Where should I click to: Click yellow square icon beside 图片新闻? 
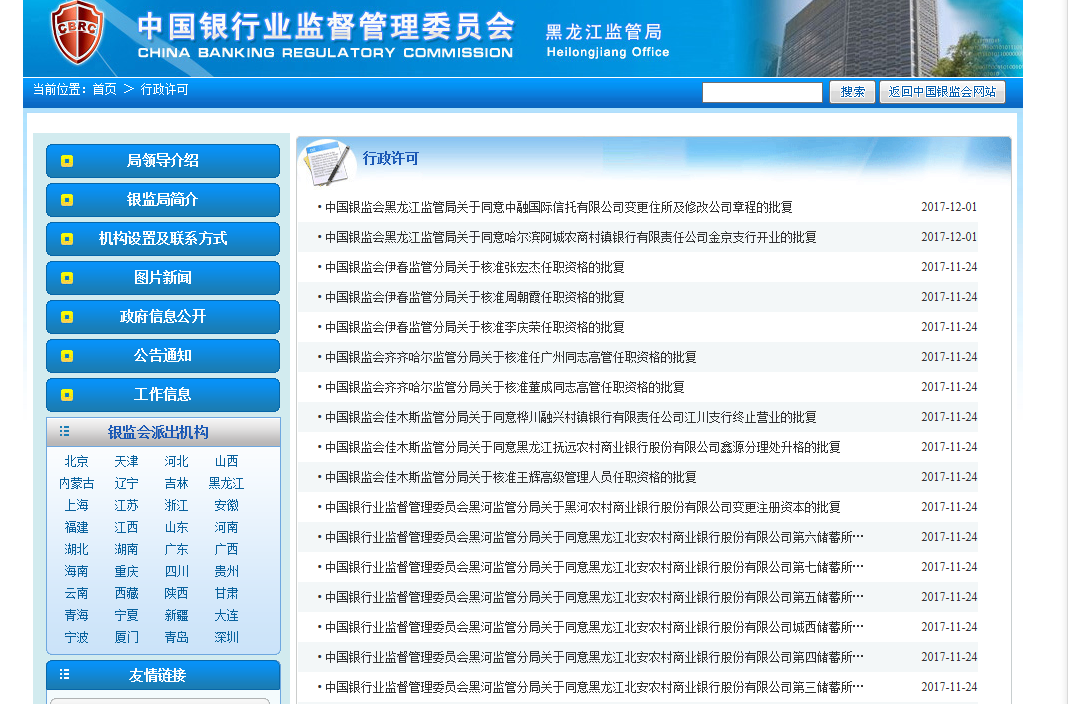click(67, 278)
